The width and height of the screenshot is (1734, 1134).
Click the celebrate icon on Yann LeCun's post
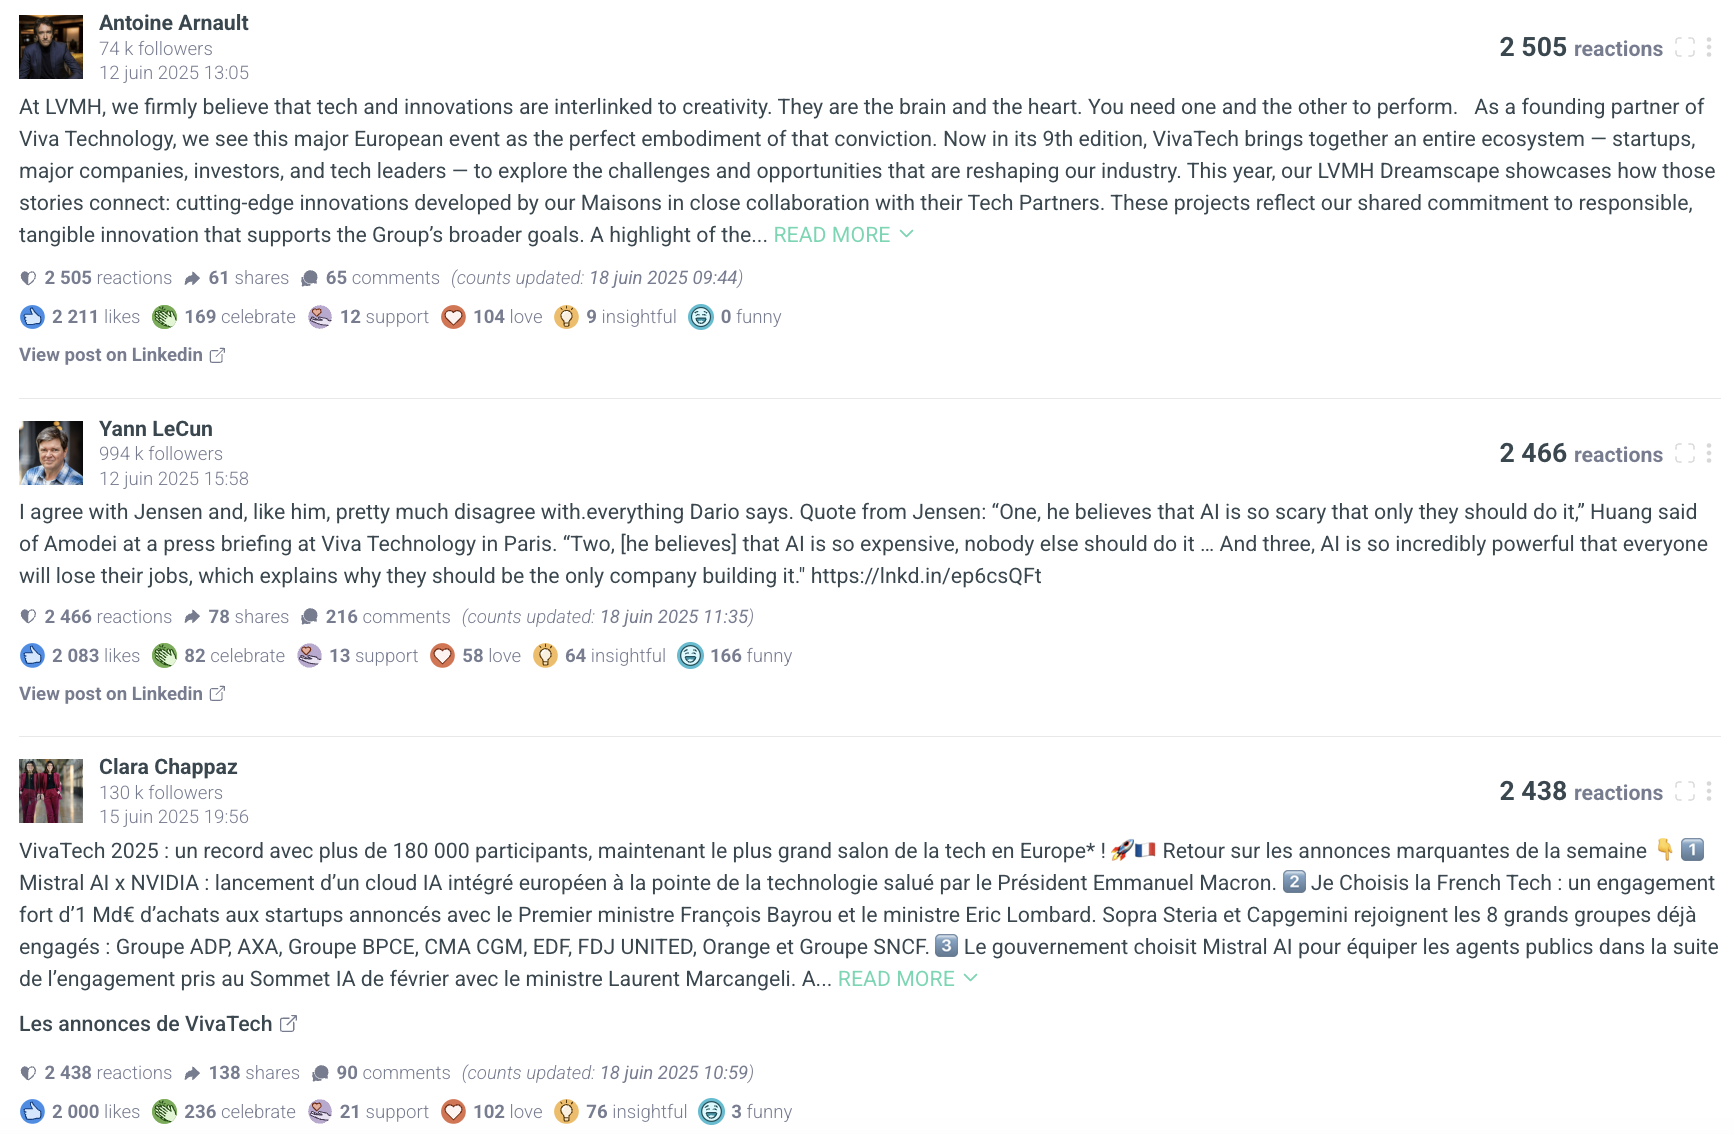pos(164,656)
